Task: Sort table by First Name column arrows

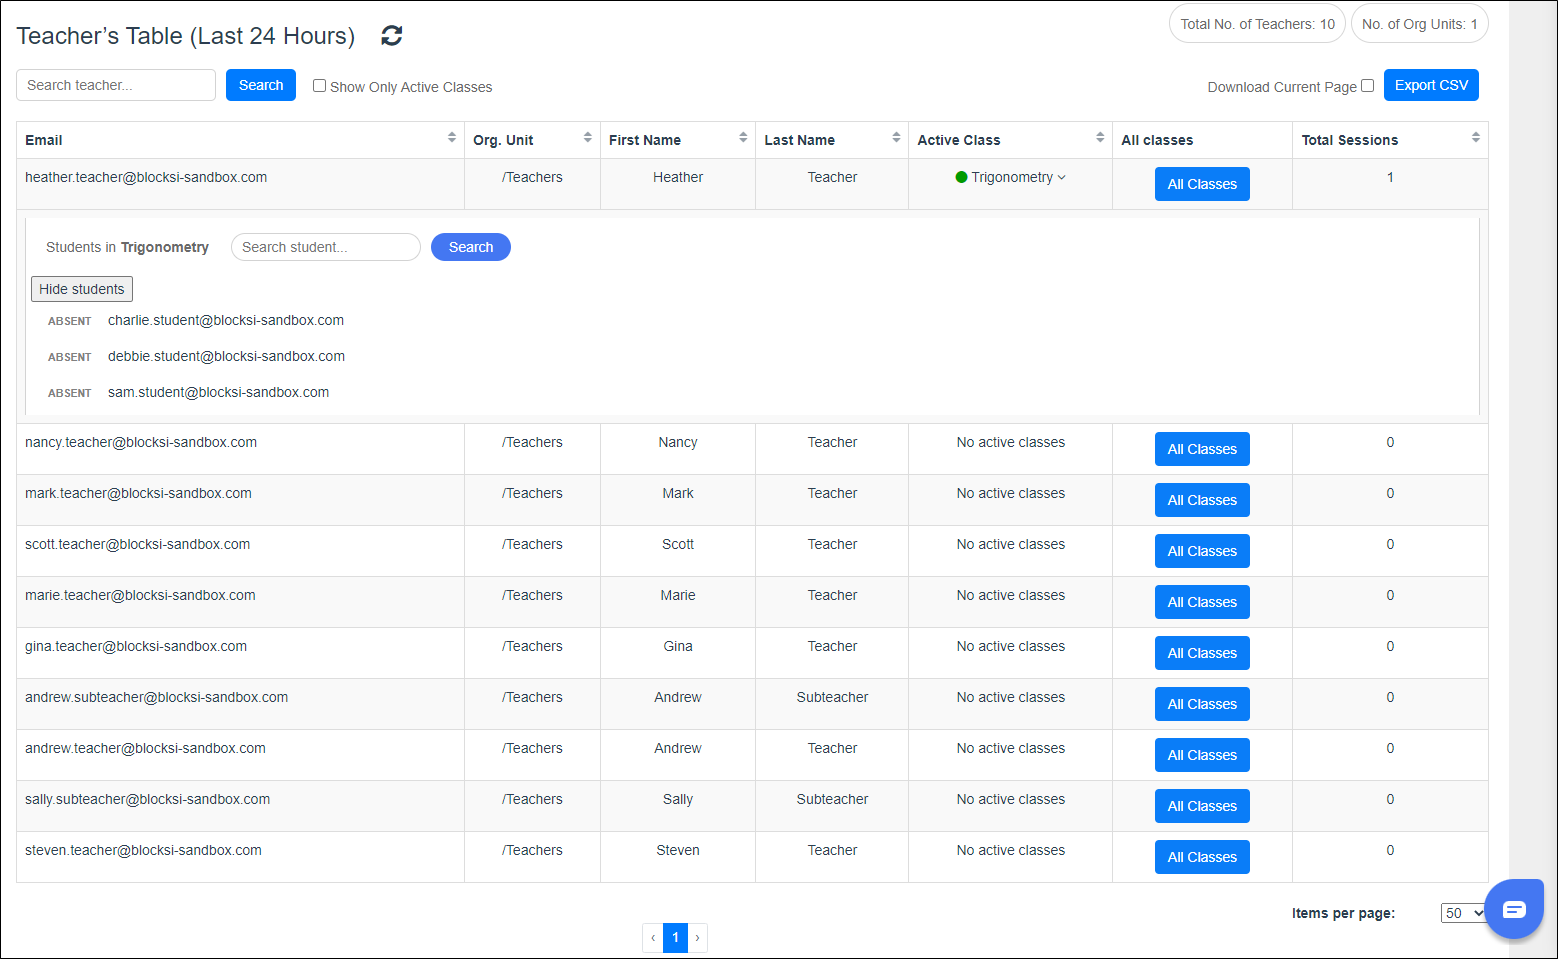Action: pos(743,138)
